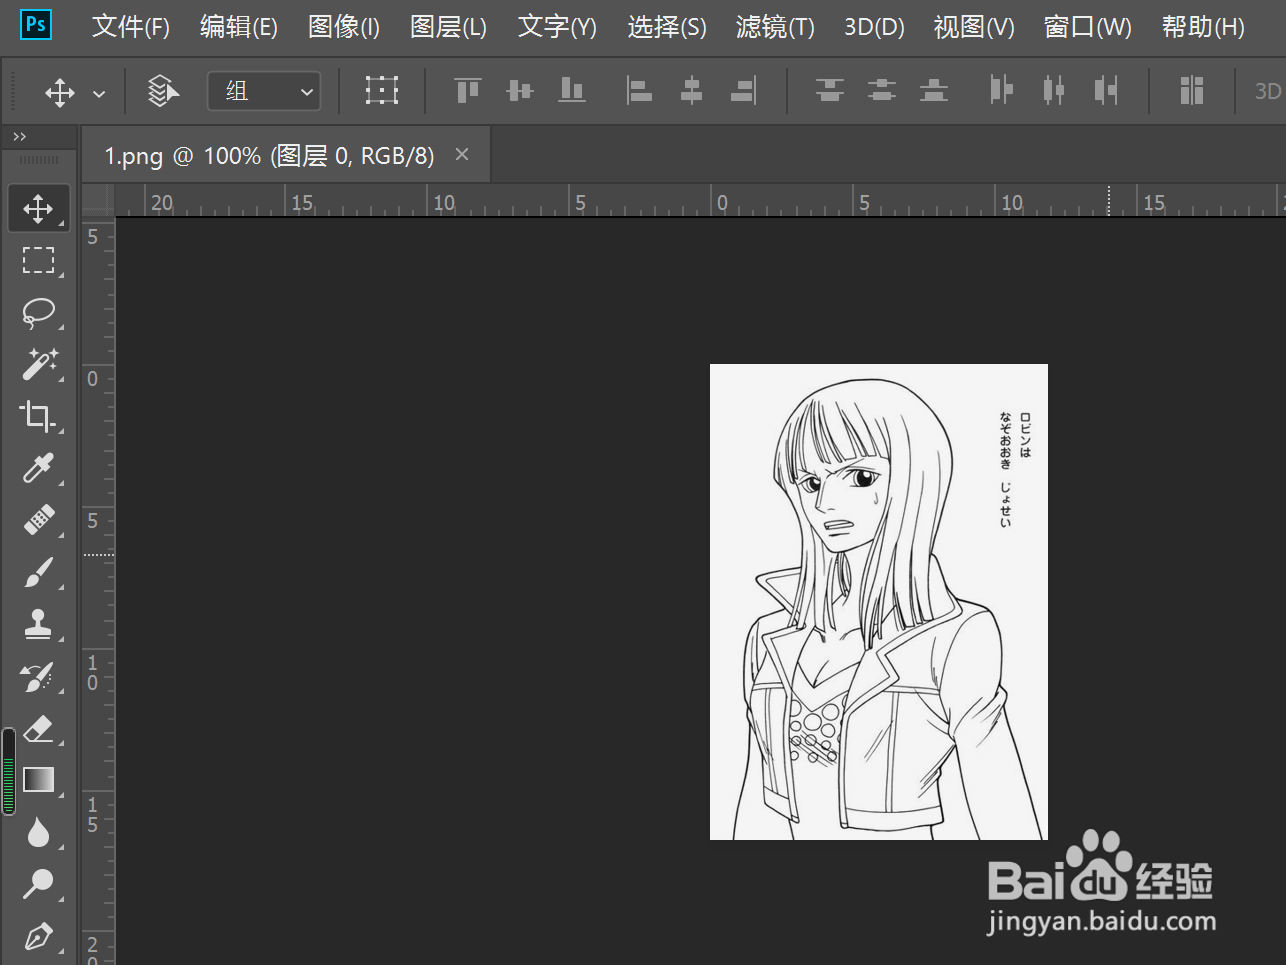Select the Move tool in toolbar

coord(39,209)
